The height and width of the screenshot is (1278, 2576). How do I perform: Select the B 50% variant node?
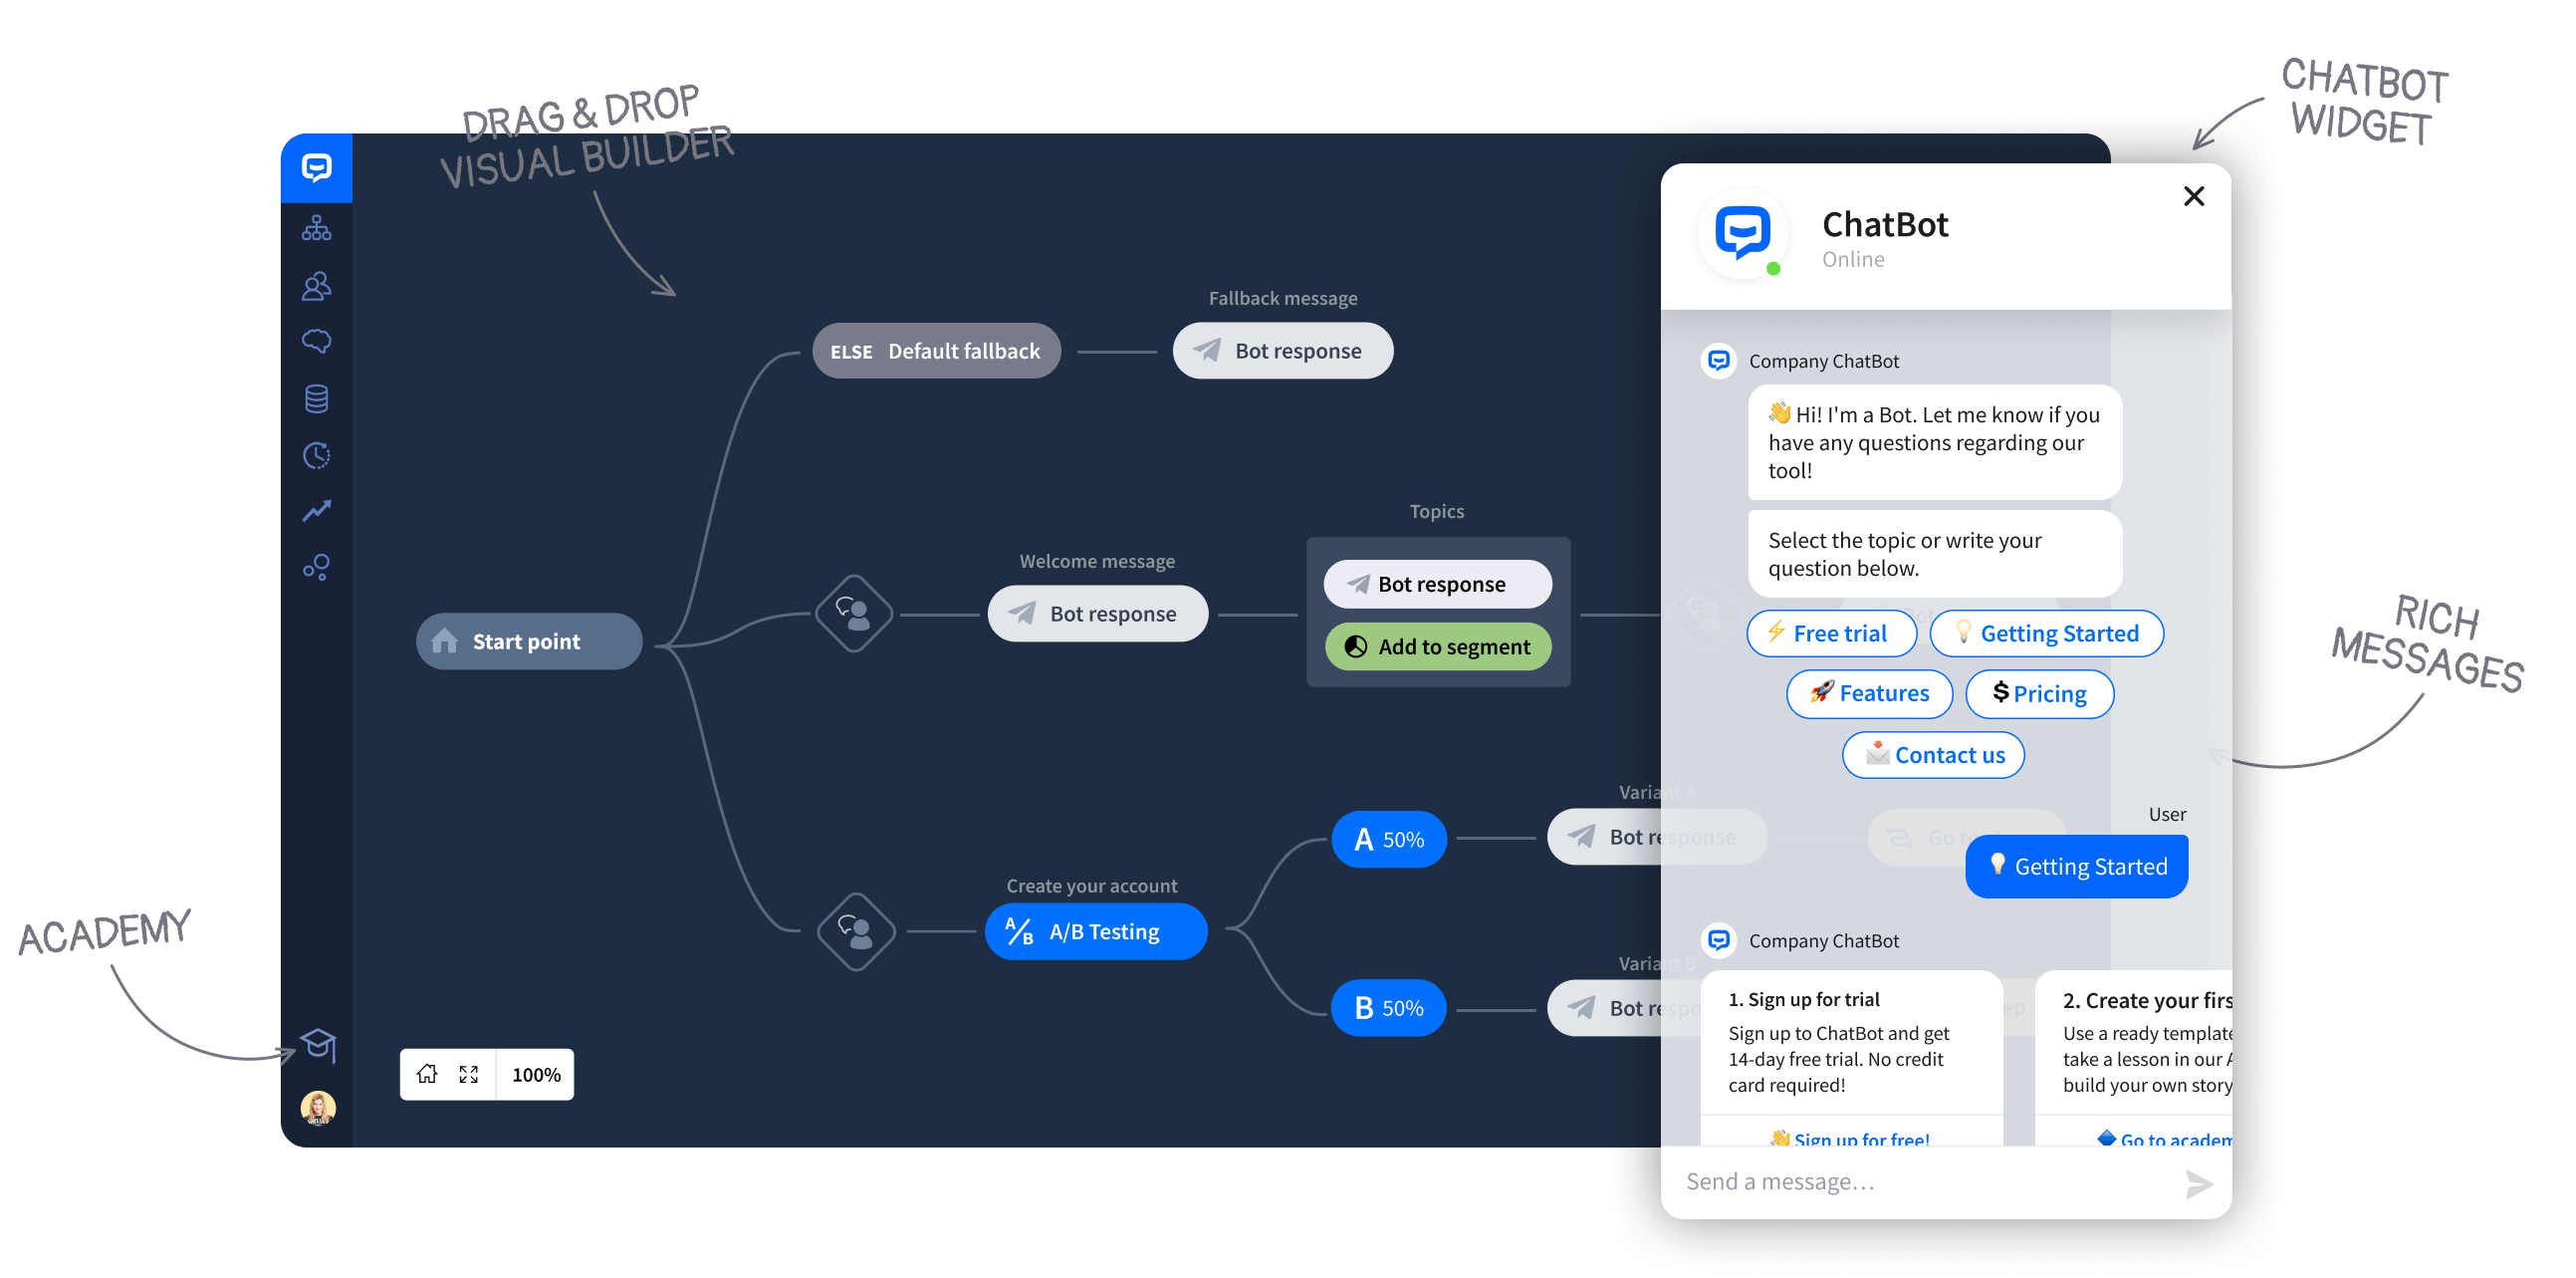coord(1388,1008)
